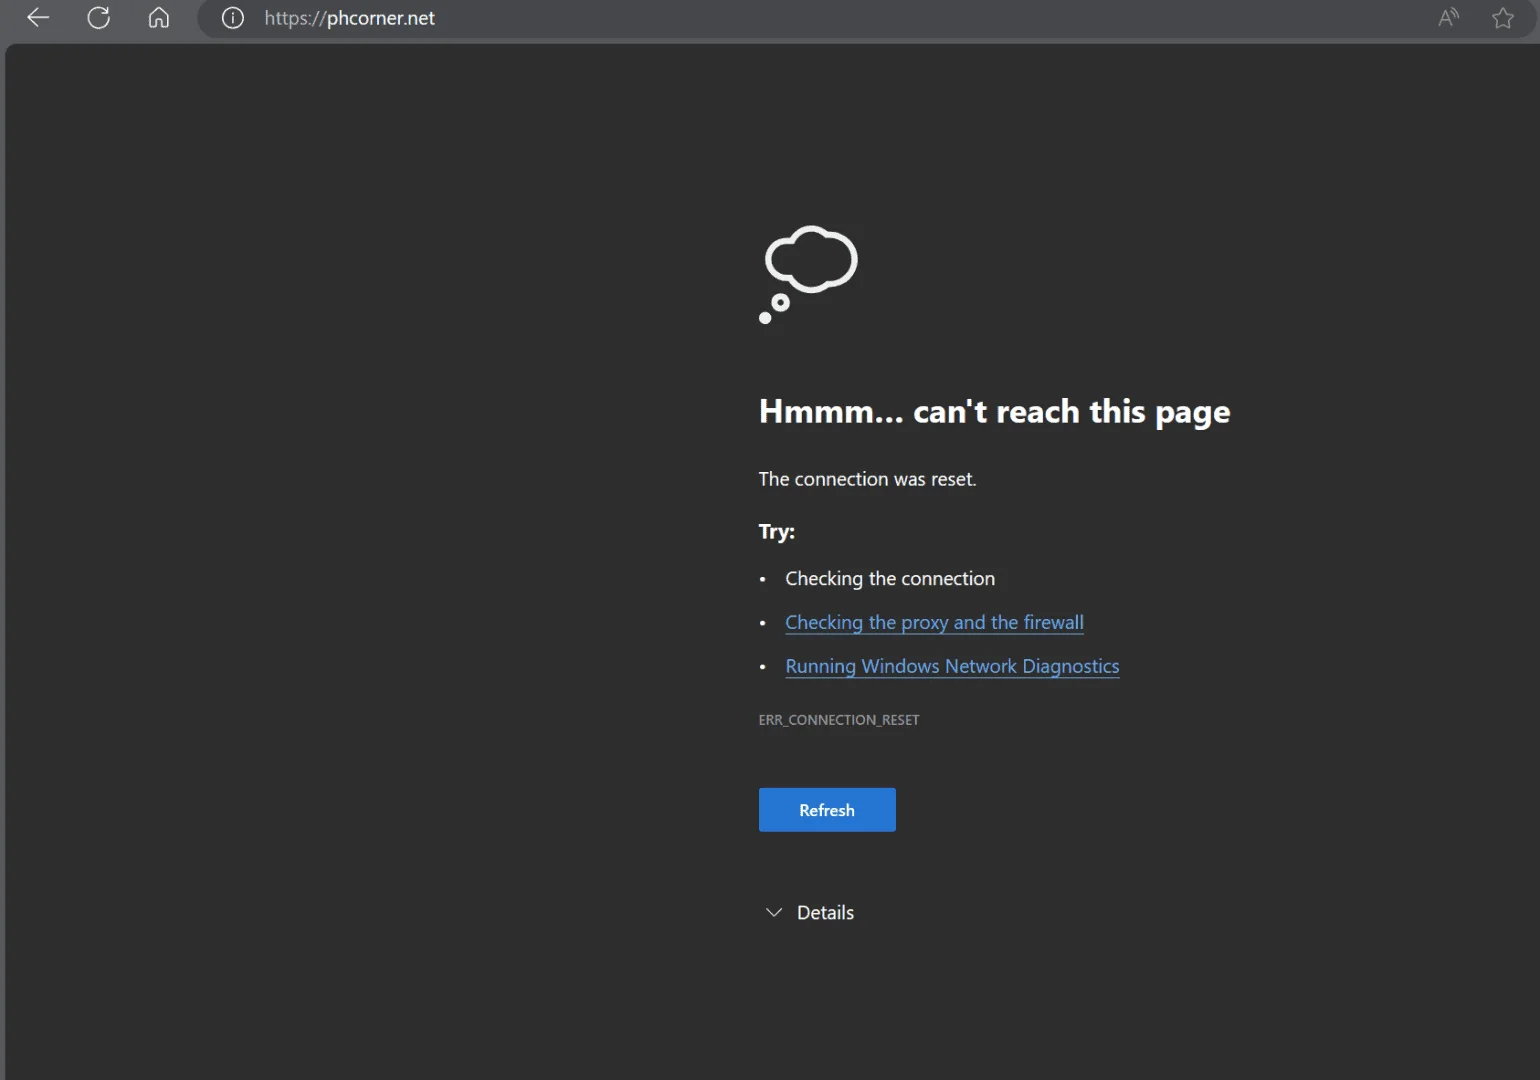Click the 'Try:' label
Viewport: 1540px width, 1080px height.
coord(776,532)
